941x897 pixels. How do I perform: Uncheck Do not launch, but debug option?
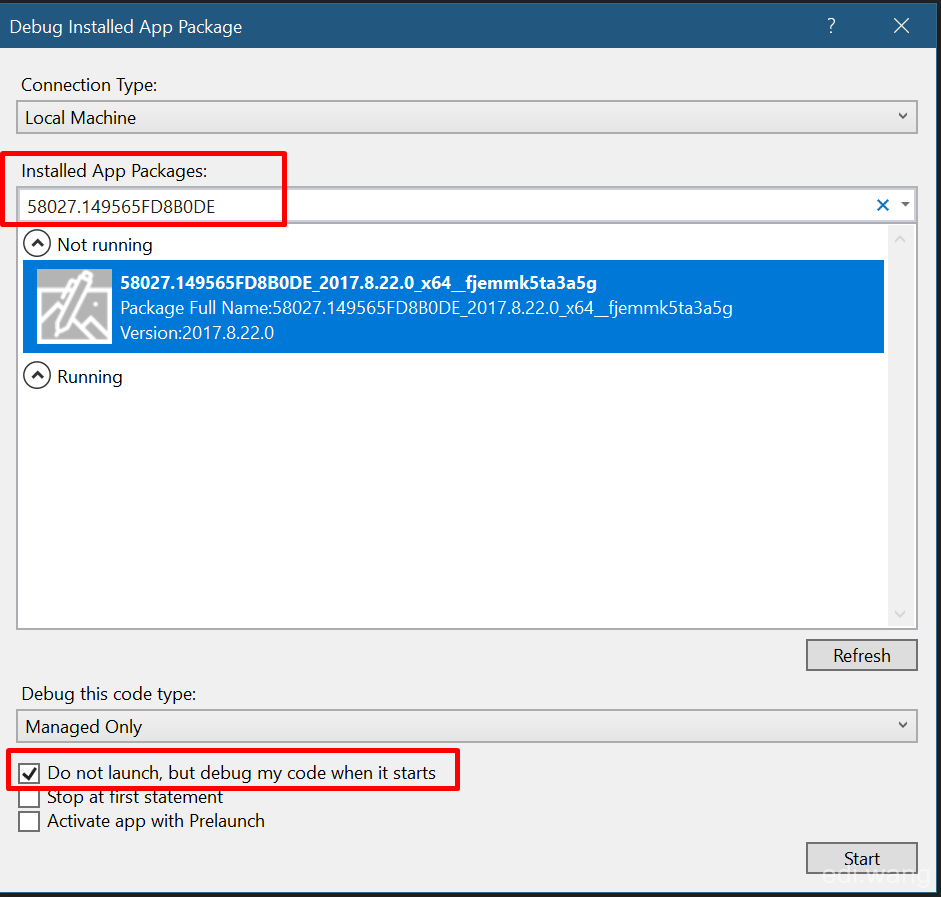(x=29, y=773)
